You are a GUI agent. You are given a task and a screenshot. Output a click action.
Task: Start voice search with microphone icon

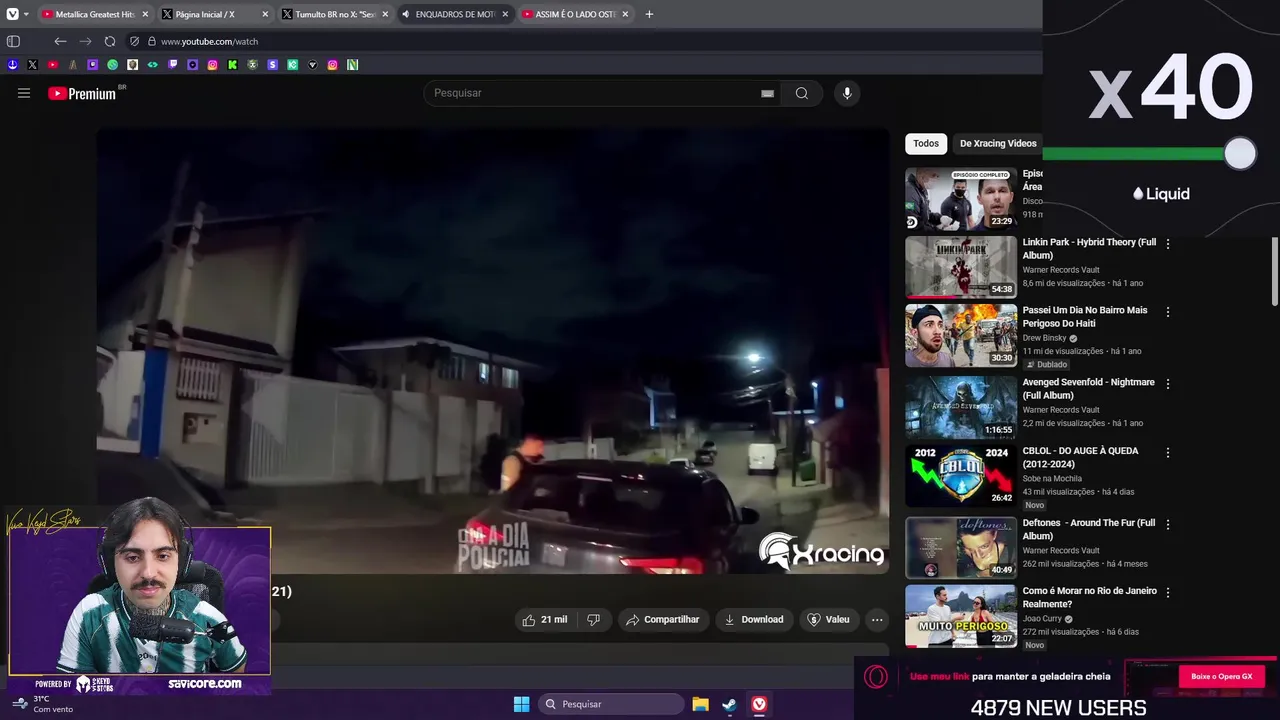pyautogui.click(x=847, y=93)
